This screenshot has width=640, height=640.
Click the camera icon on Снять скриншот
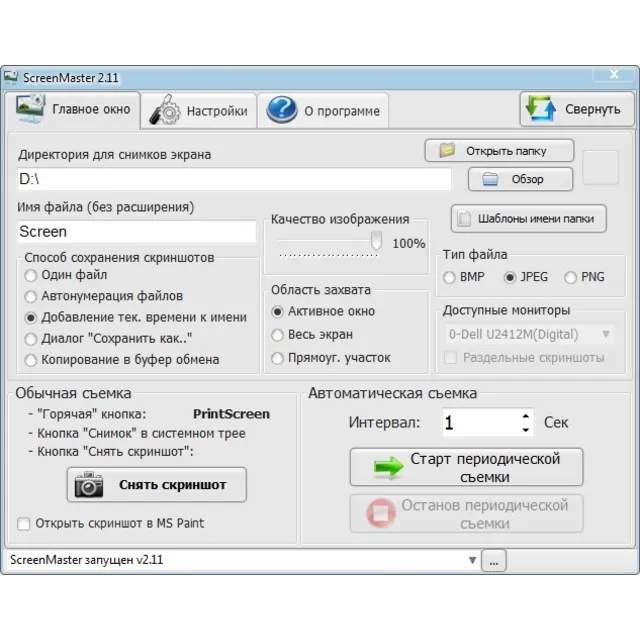89,484
